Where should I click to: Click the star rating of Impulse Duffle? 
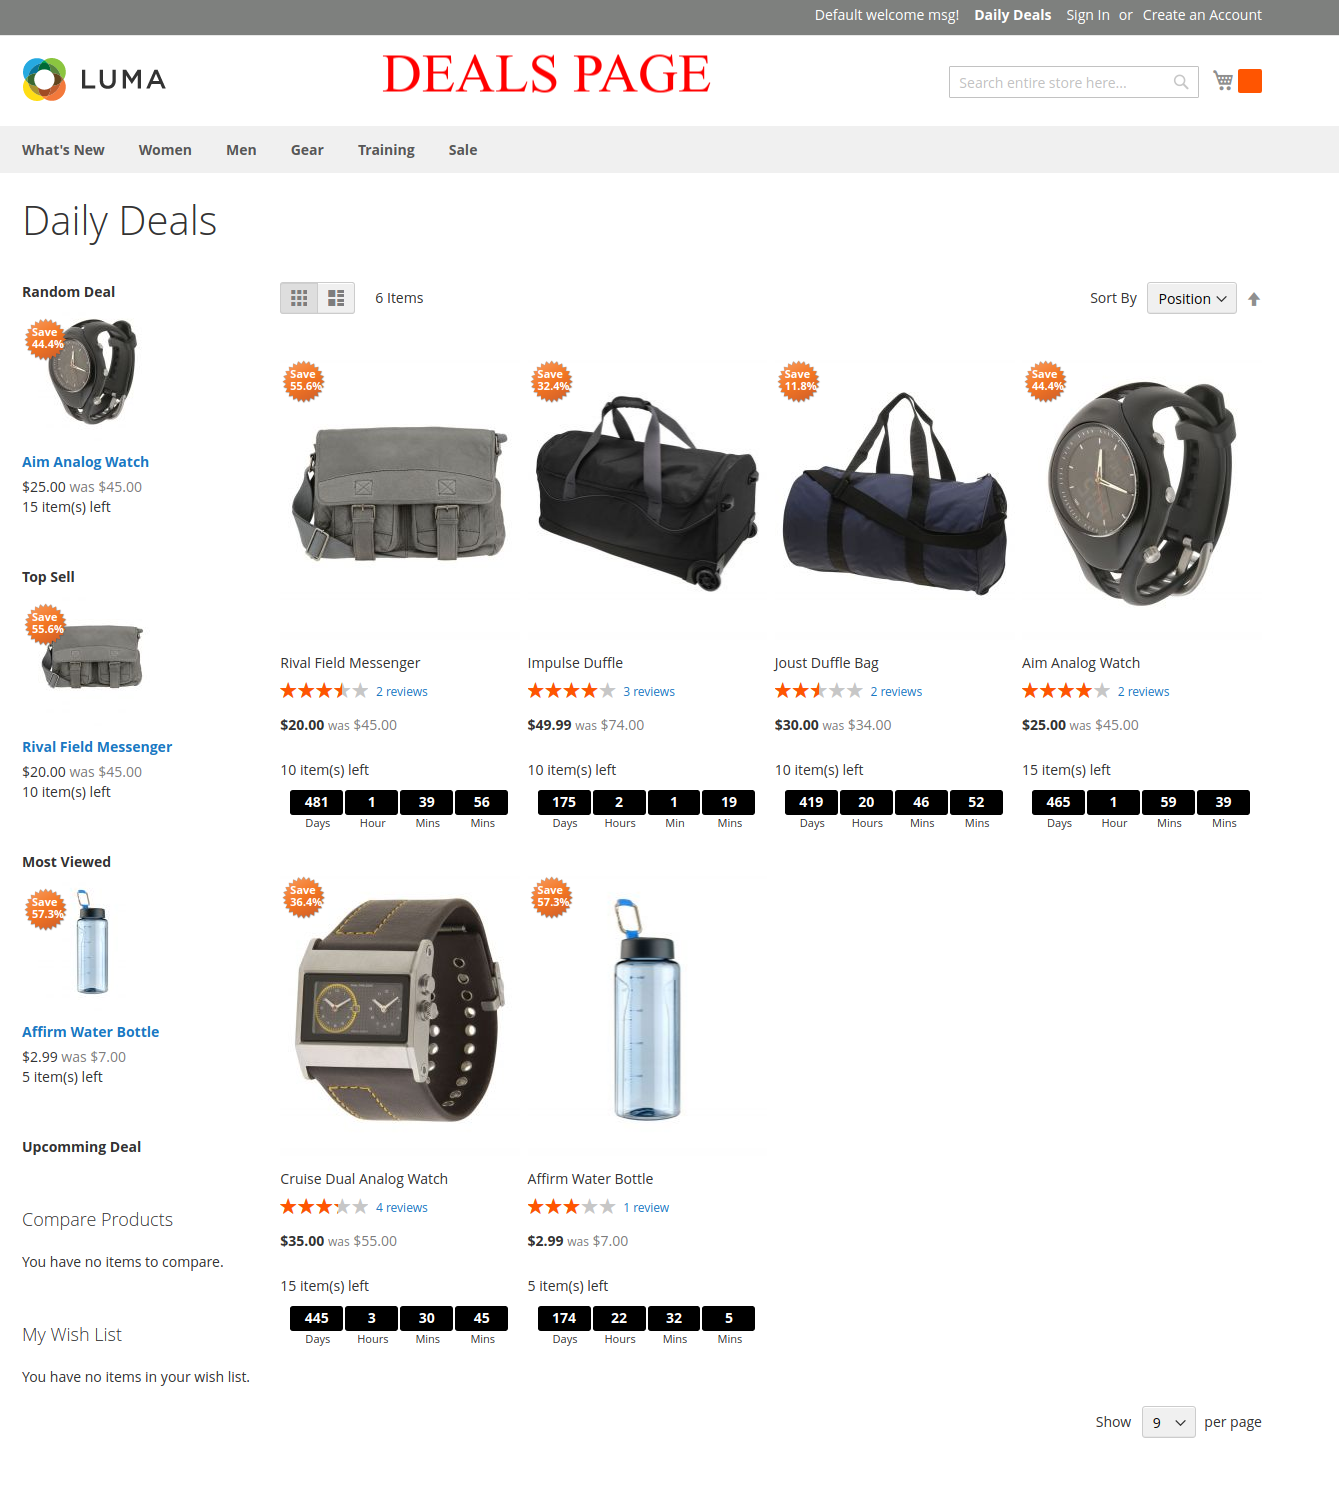click(x=571, y=691)
